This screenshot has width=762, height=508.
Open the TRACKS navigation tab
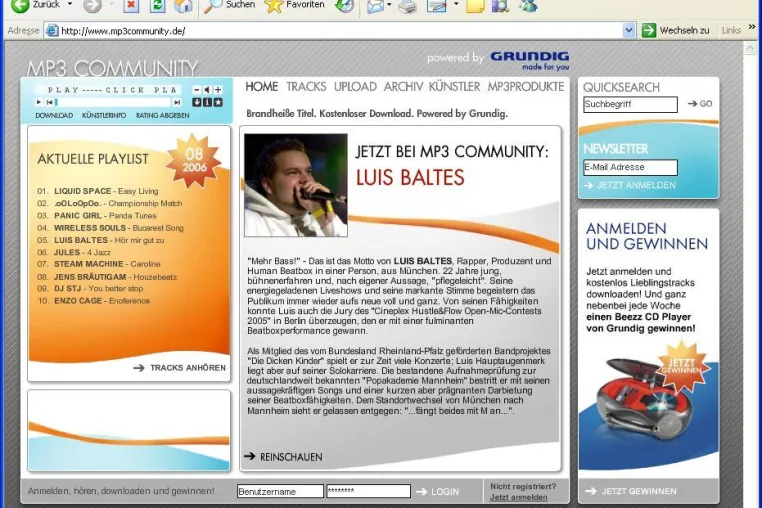pyautogui.click(x=306, y=87)
